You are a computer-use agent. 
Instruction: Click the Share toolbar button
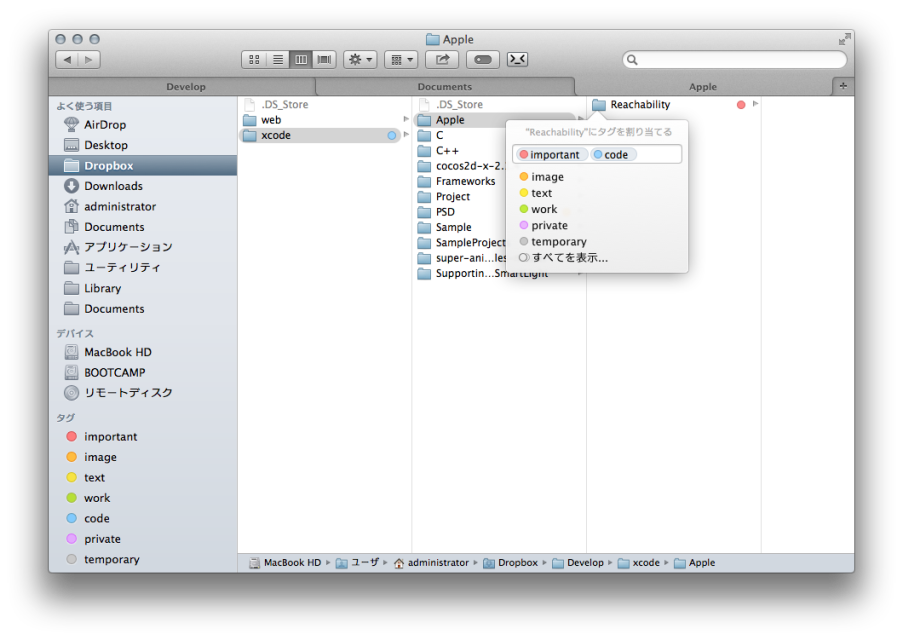[442, 60]
